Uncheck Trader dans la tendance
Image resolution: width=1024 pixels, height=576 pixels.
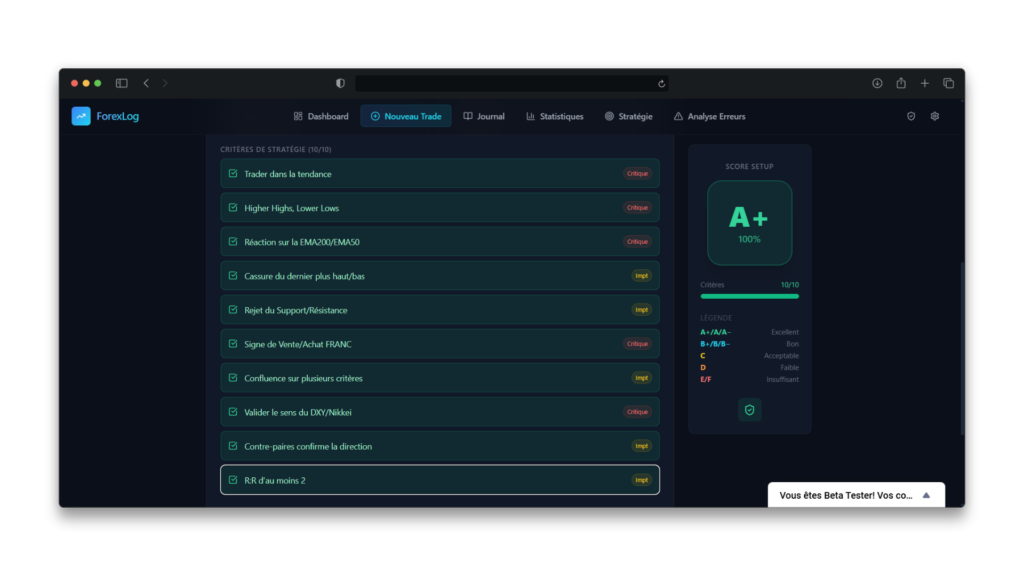pos(233,174)
